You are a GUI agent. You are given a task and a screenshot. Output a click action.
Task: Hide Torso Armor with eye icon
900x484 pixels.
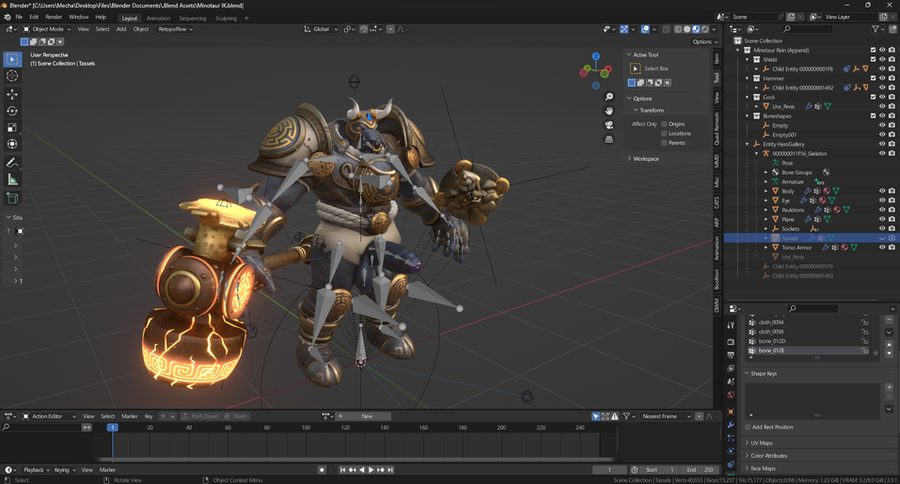[882, 247]
